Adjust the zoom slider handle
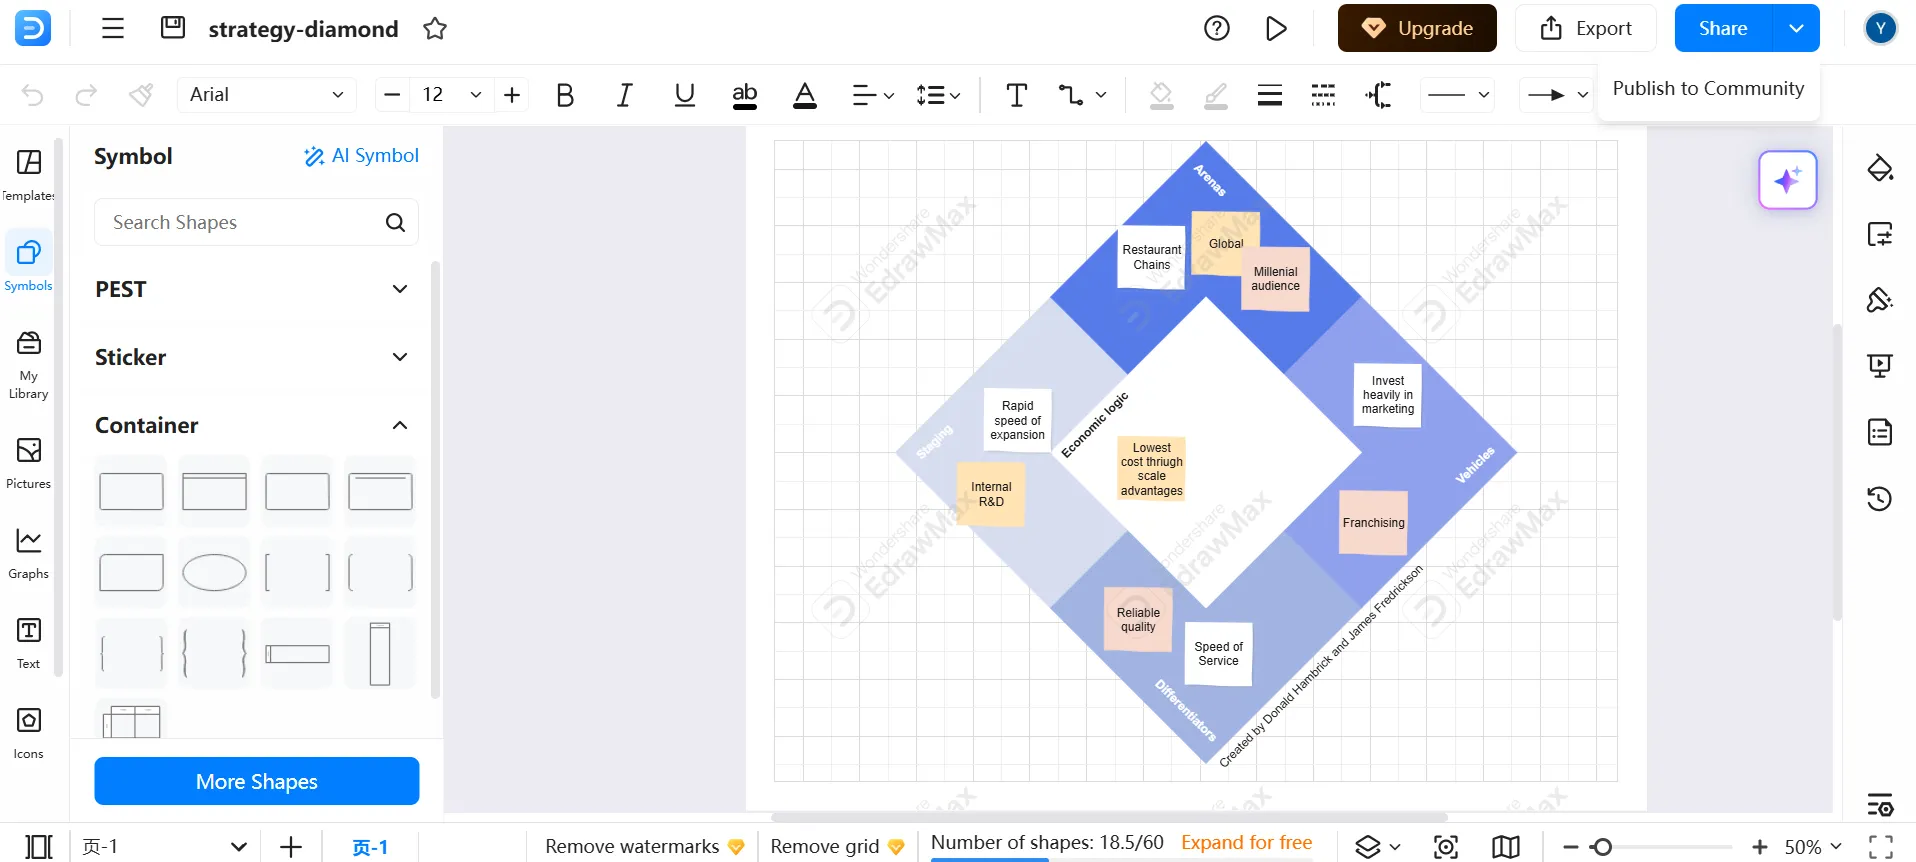Screen dimensions: 1916x862 click(1602, 847)
